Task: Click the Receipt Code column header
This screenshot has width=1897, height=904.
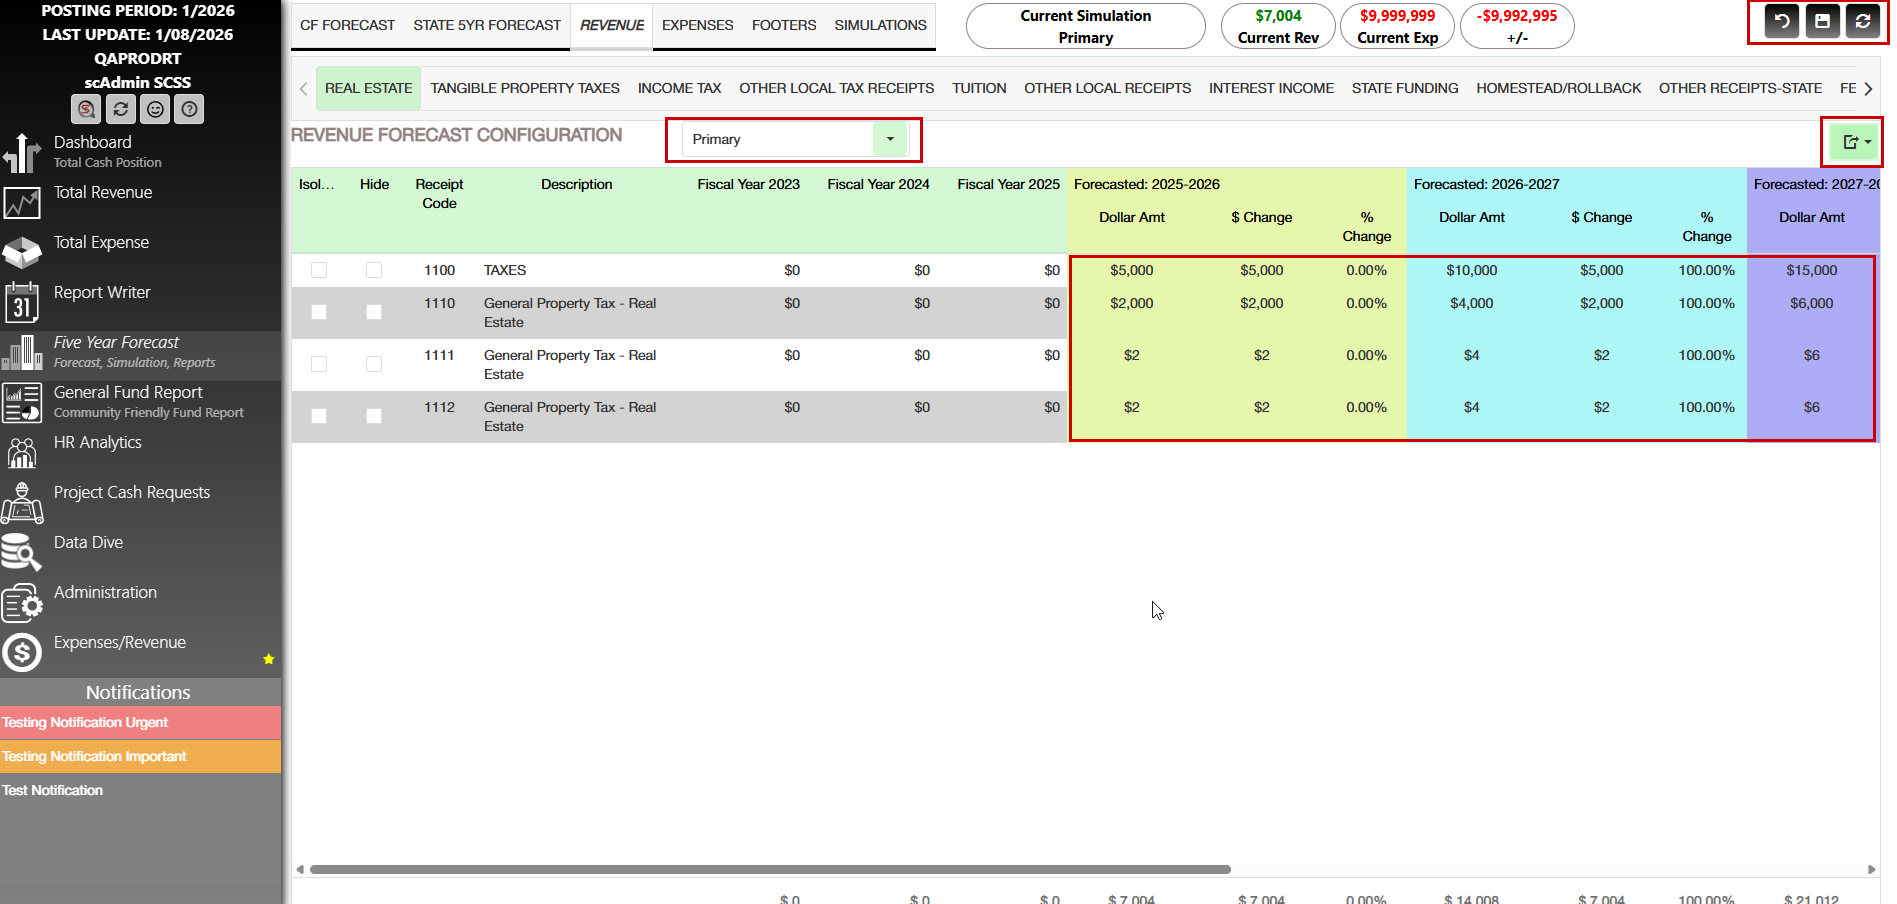Action: [x=439, y=193]
